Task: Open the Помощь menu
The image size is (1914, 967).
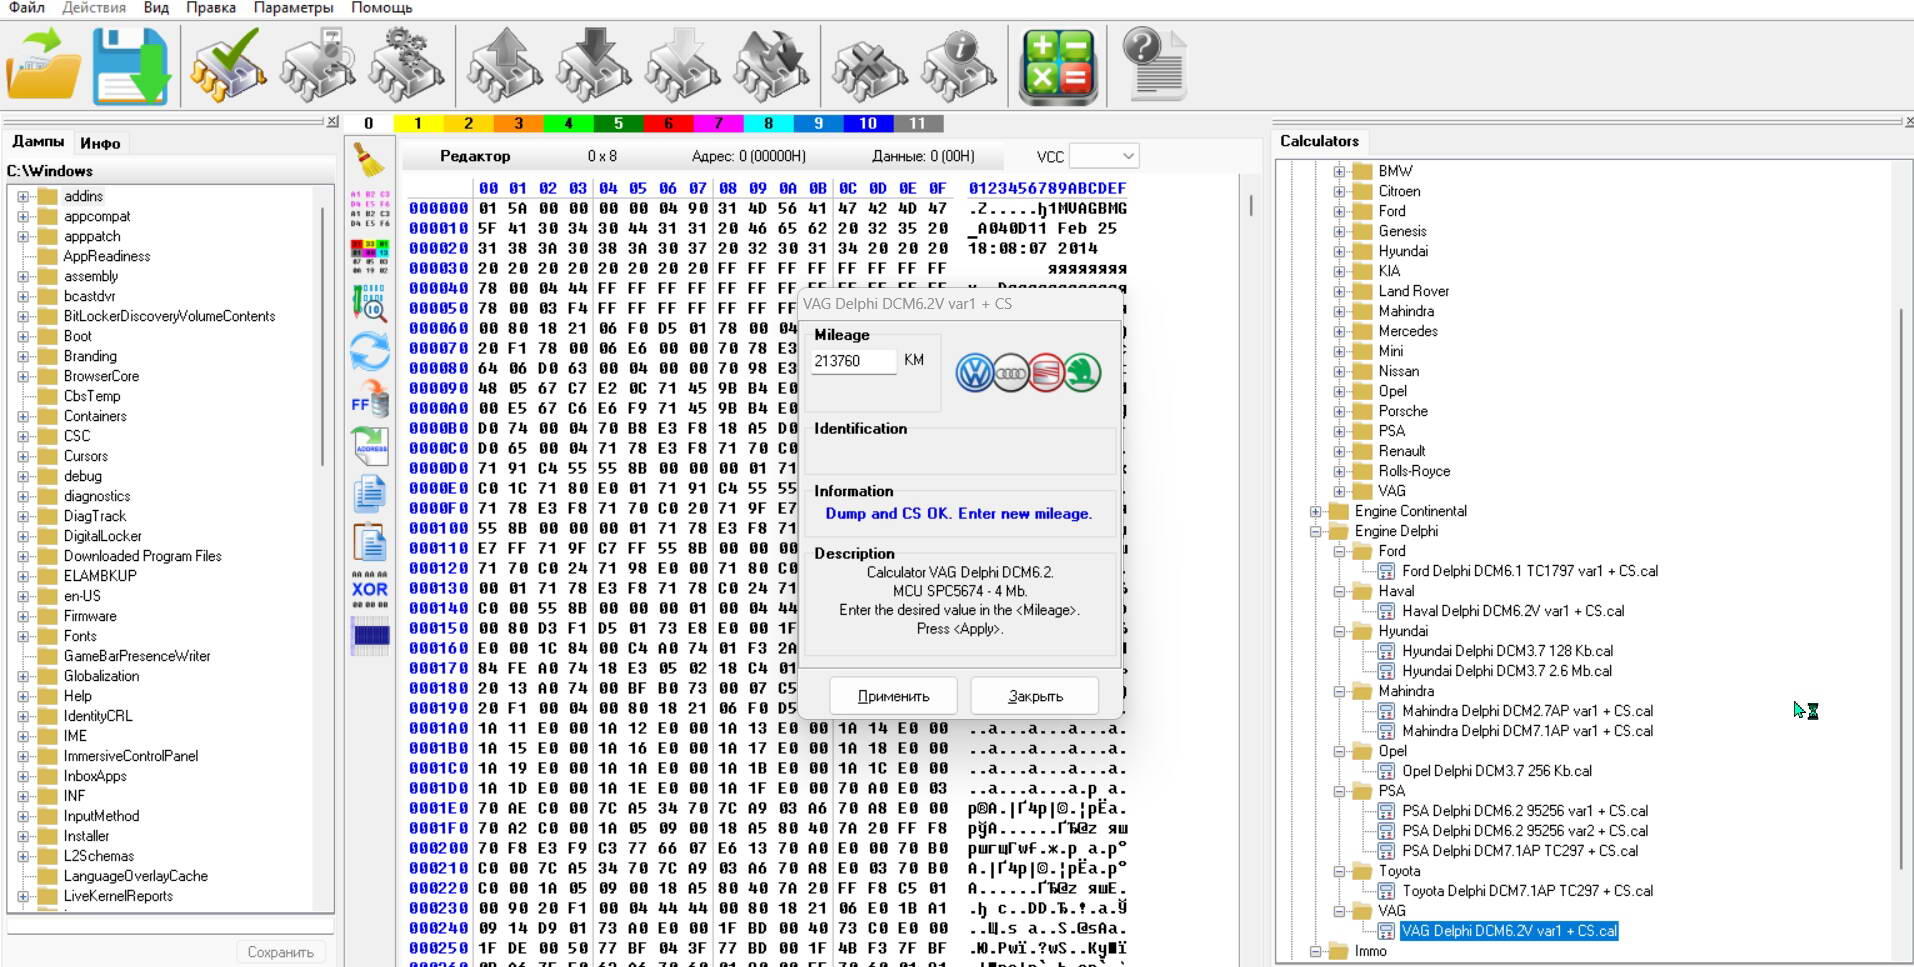Action: point(381,8)
